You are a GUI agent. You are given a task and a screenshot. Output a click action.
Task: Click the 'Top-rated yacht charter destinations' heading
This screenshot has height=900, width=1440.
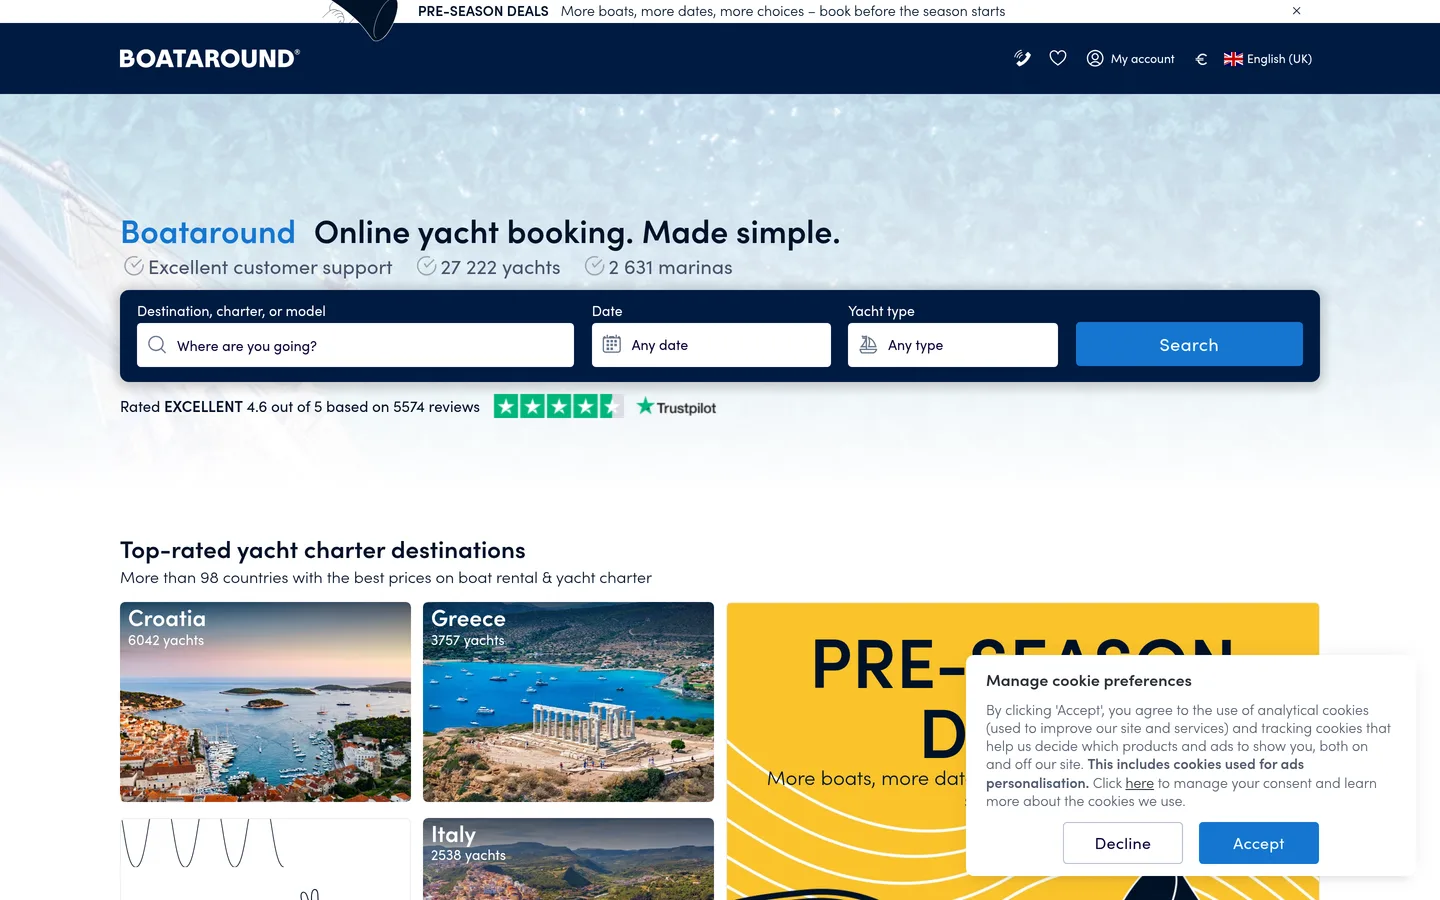[323, 550]
